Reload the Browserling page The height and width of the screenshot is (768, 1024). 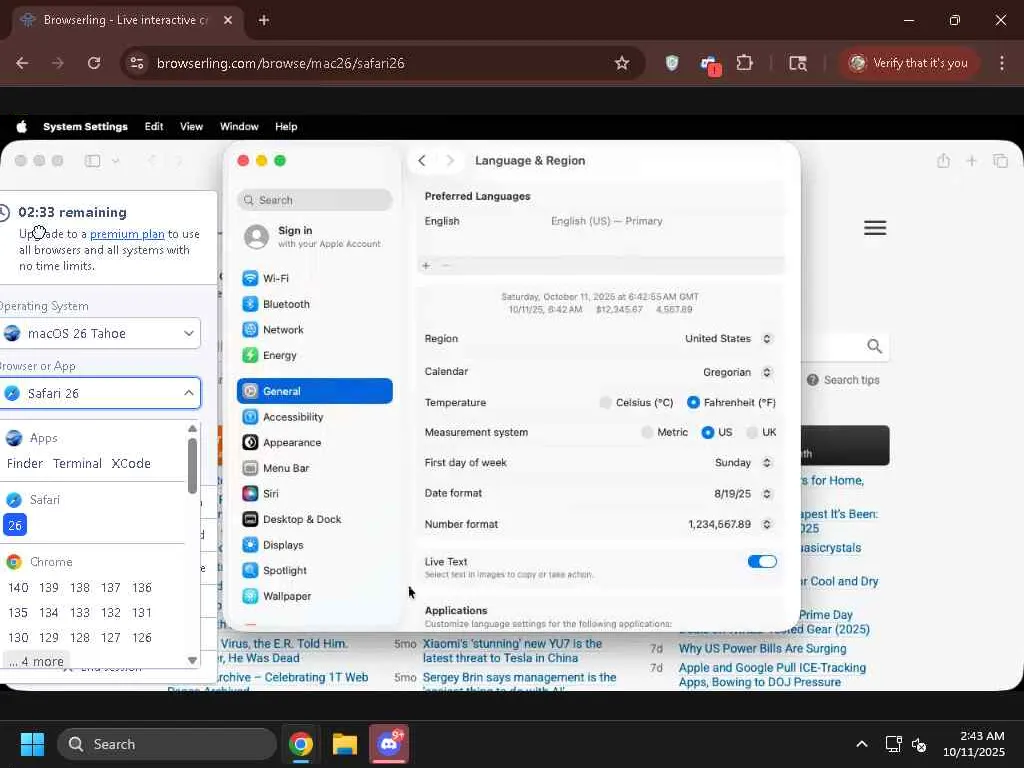pos(94,63)
